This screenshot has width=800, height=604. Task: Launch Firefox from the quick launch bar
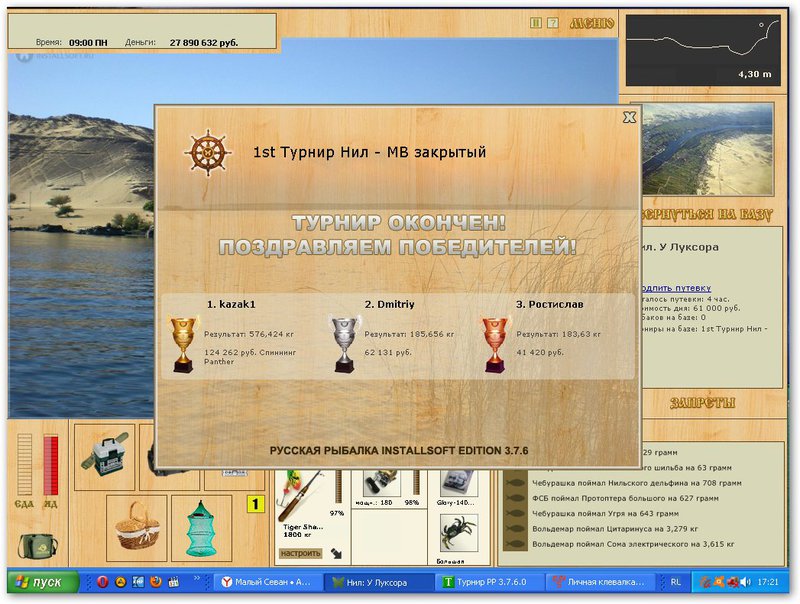click(x=156, y=582)
